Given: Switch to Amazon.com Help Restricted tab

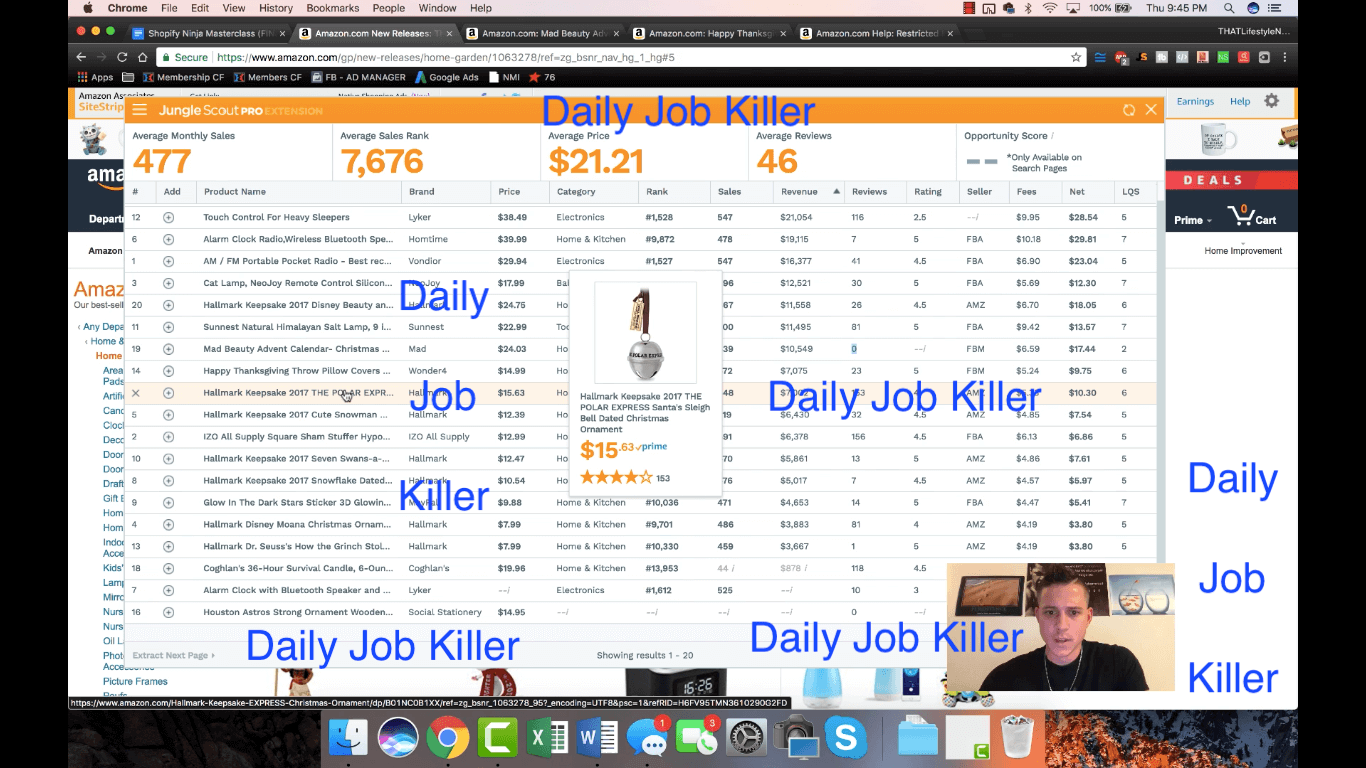Looking at the screenshot, I should (x=876, y=33).
